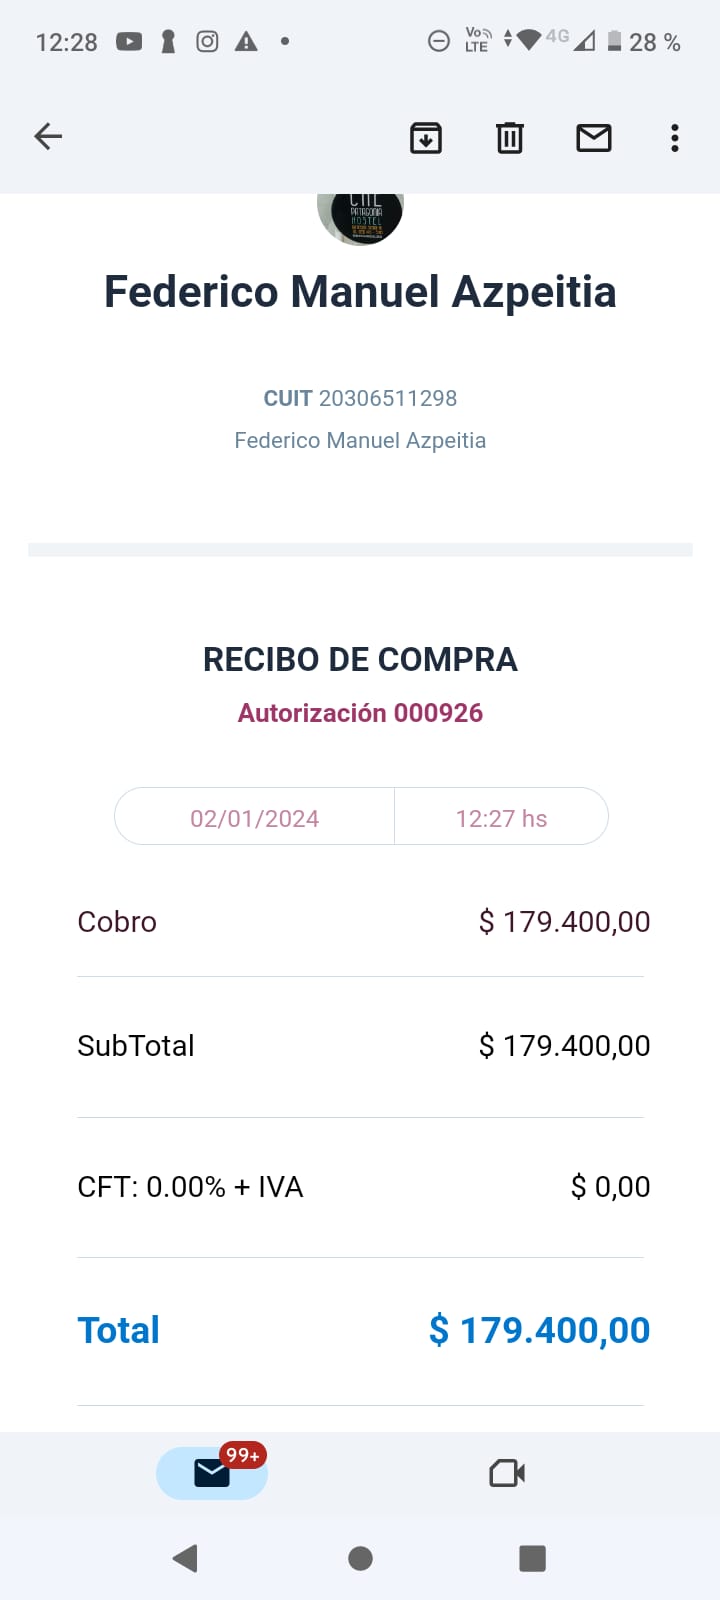Tap the battery 28 % indicator

(x=644, y=42)
